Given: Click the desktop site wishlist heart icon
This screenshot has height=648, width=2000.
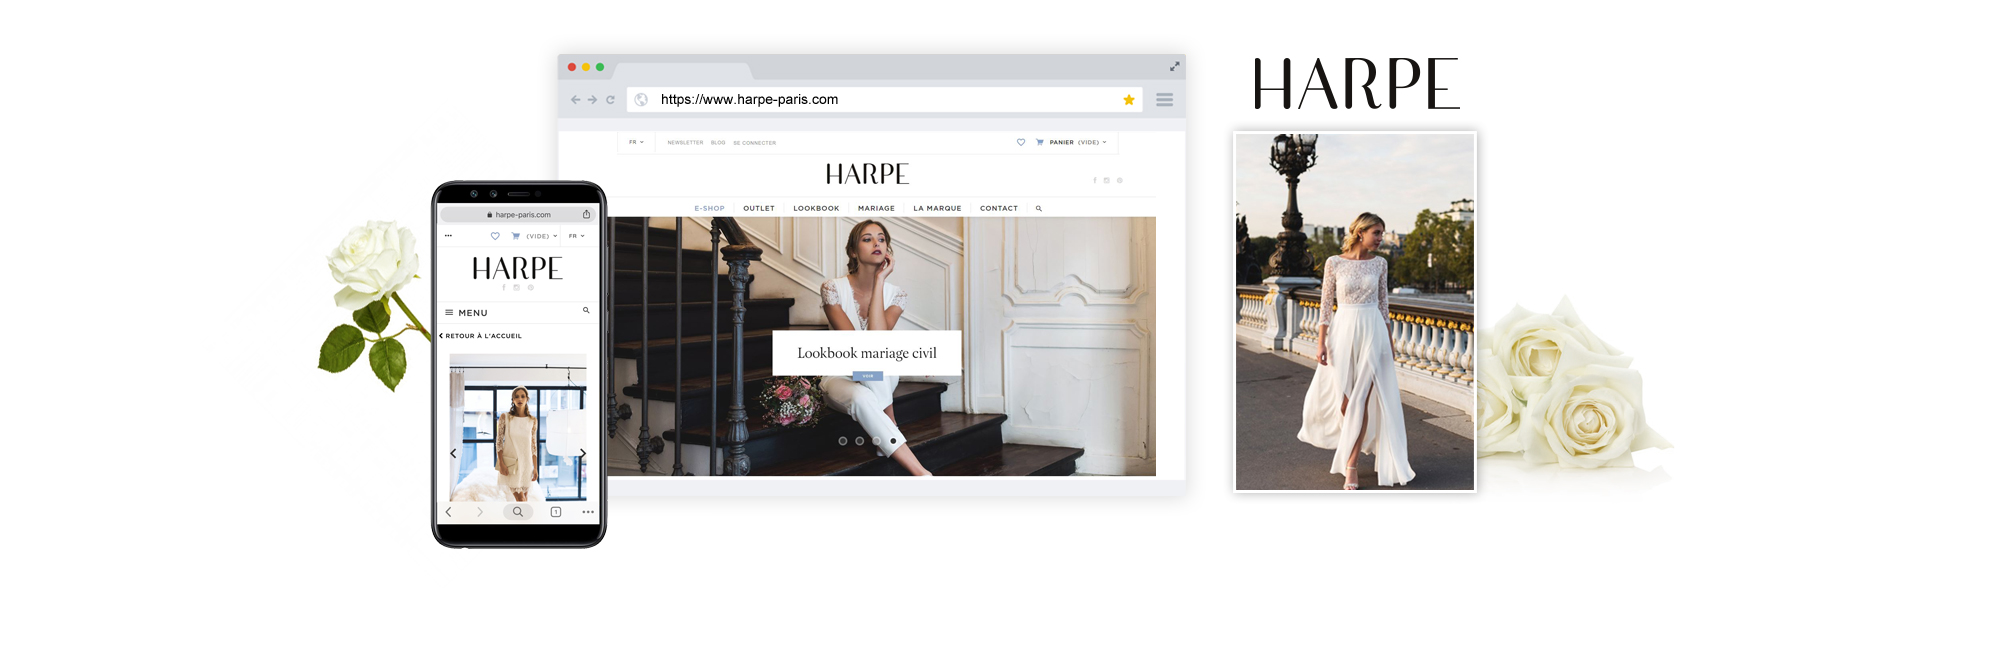Looking at the screenshot, I should pos(1021,142).
